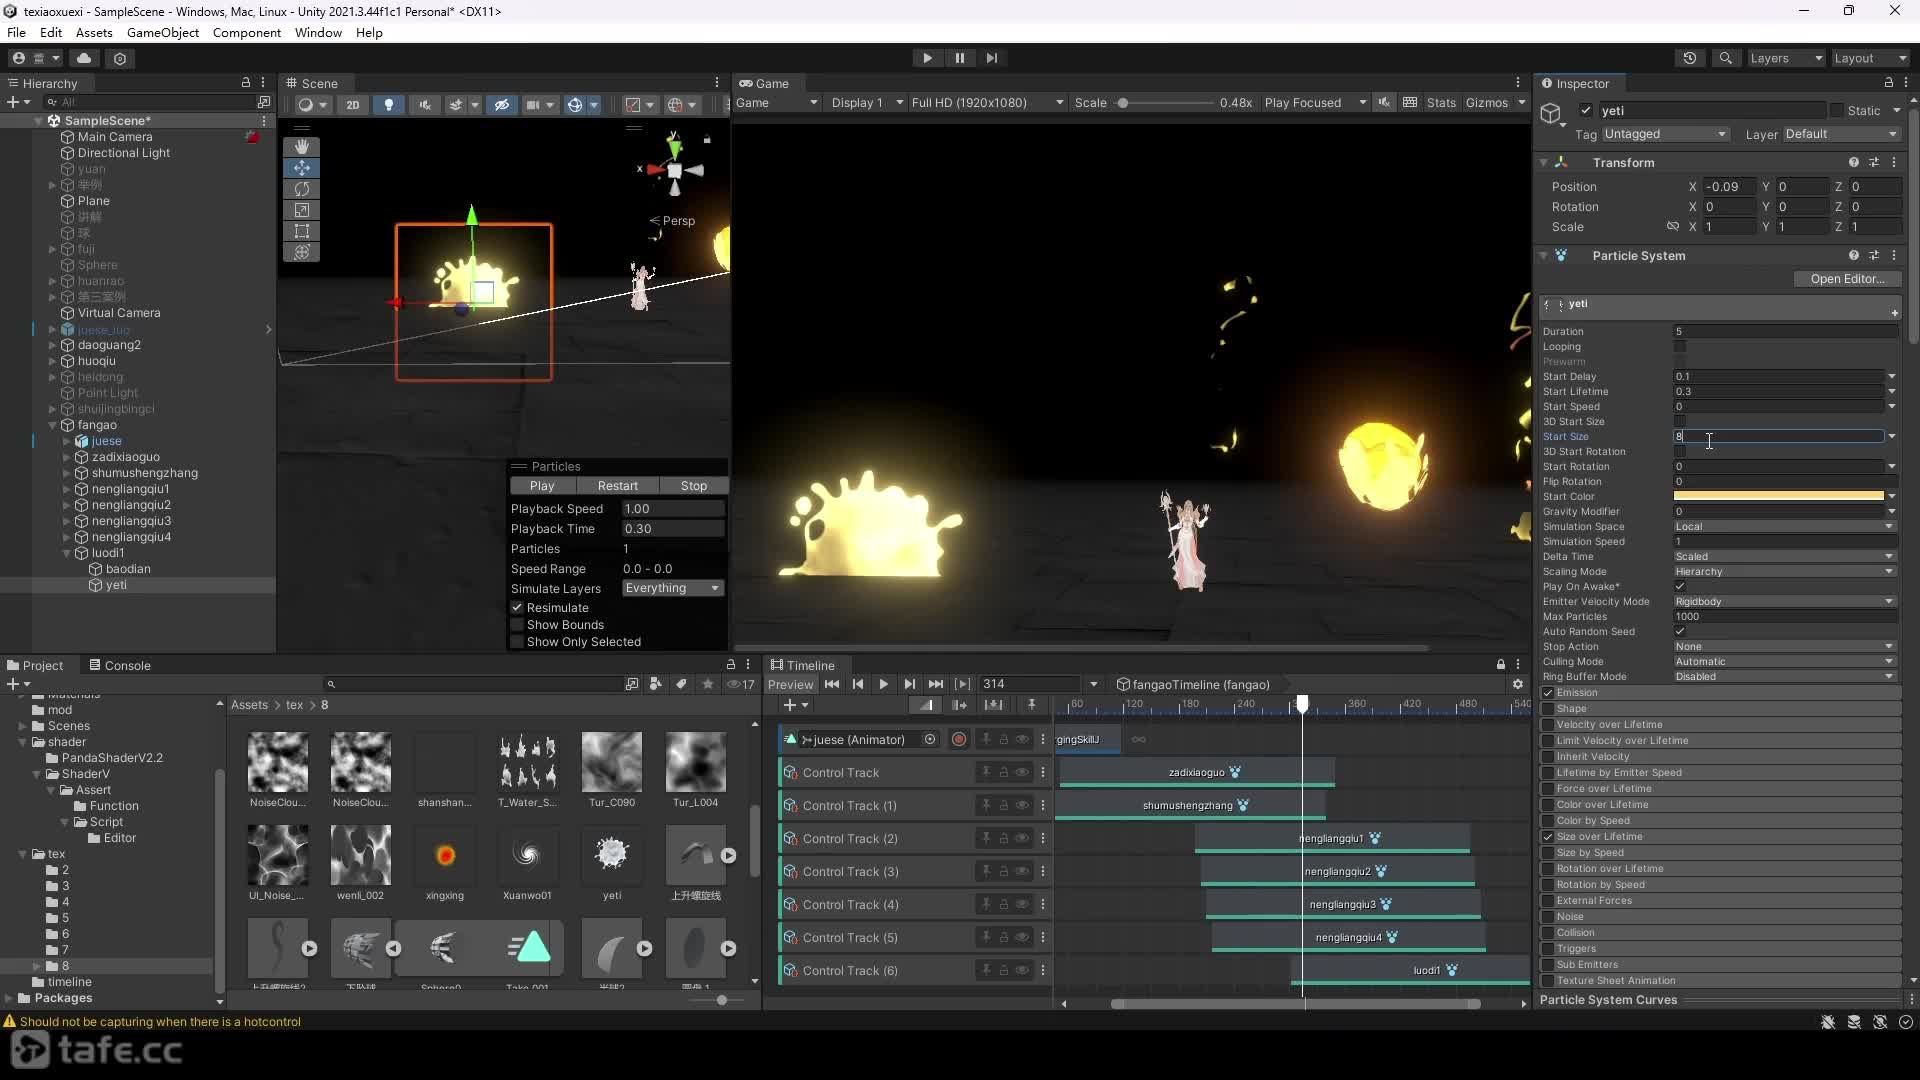Viewport: 1920px width, 1080px height.
Task: Toggle the Timeline record button on juese track
Action: coord(959,740)
